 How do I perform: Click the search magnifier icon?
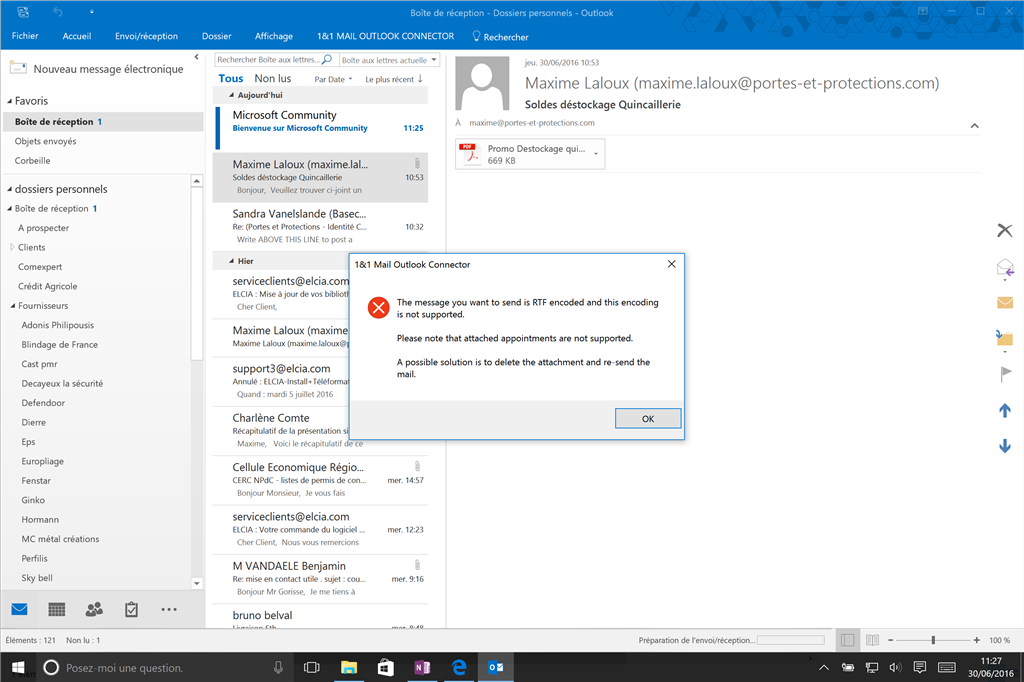pos(327,59)
